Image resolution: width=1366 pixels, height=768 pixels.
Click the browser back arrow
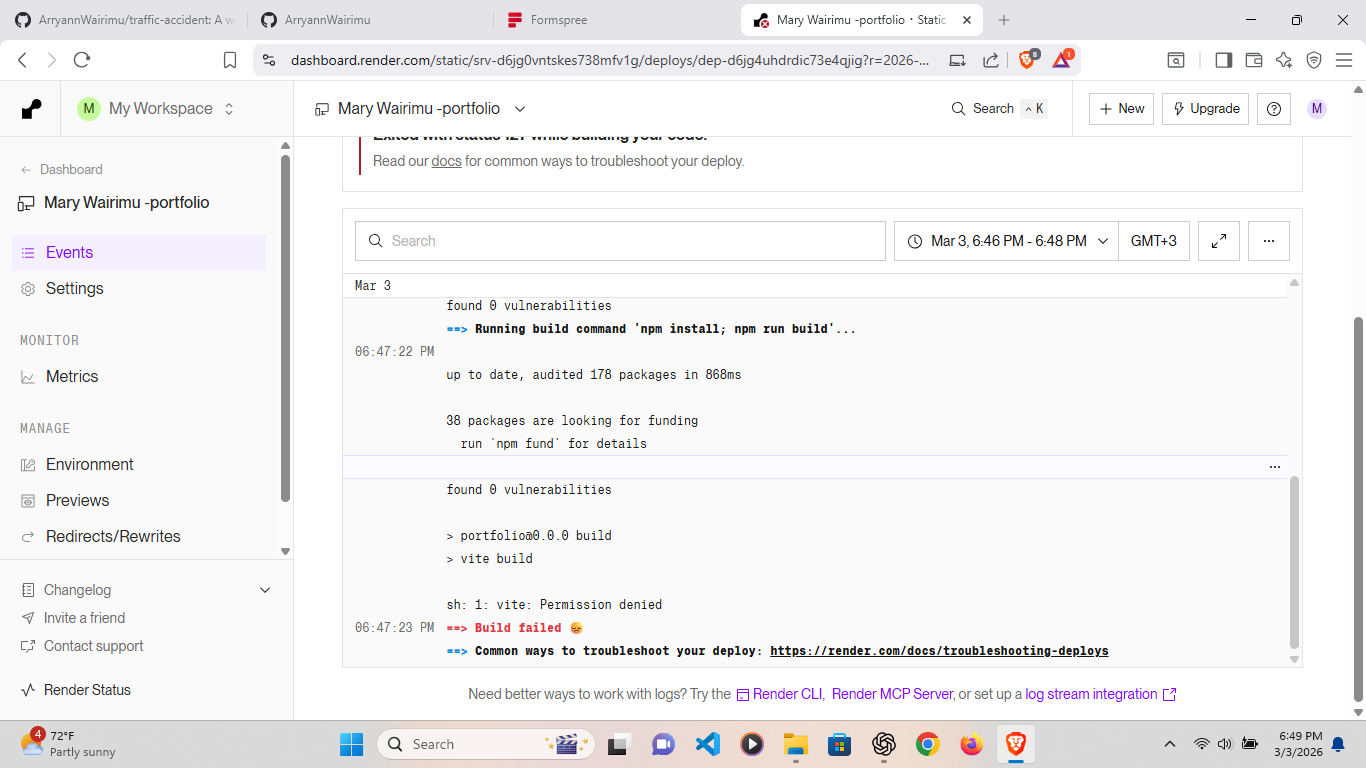pyautogui.click(x=23, y=60)
